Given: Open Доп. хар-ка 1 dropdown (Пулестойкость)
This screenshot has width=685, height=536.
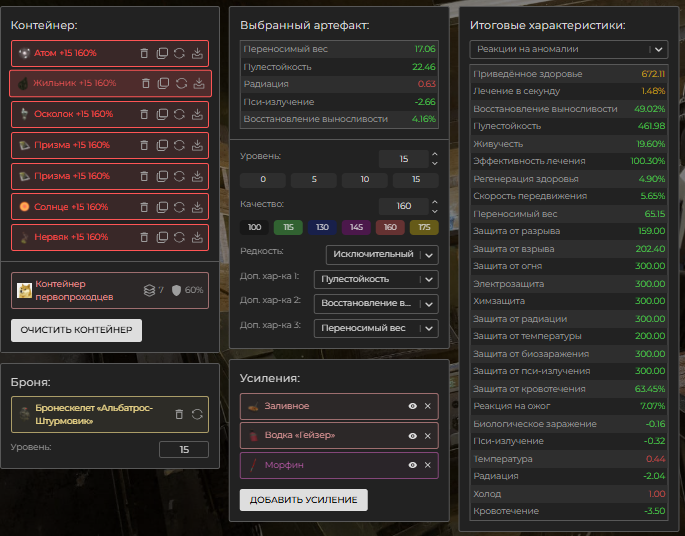Looking at the screenshot, I should click(376, 280).
